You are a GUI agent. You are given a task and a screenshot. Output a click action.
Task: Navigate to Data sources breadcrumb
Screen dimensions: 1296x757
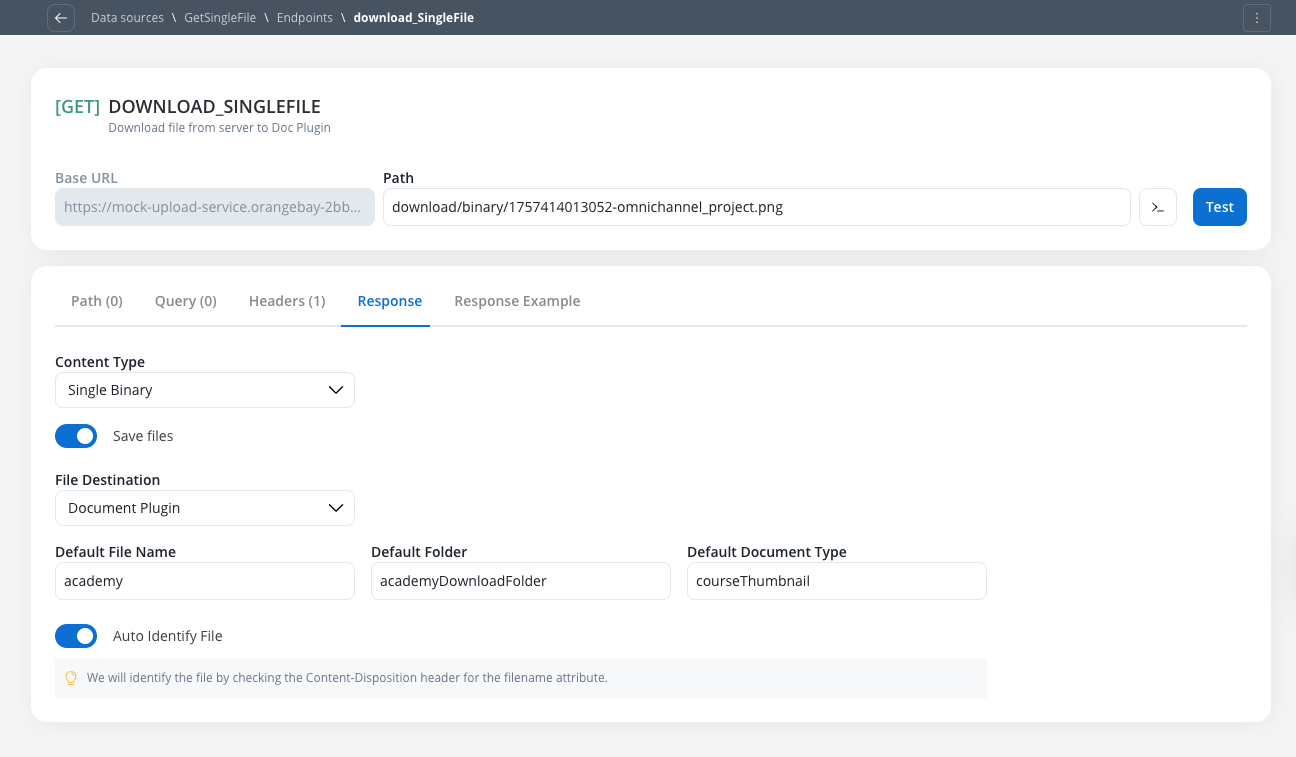127,18
